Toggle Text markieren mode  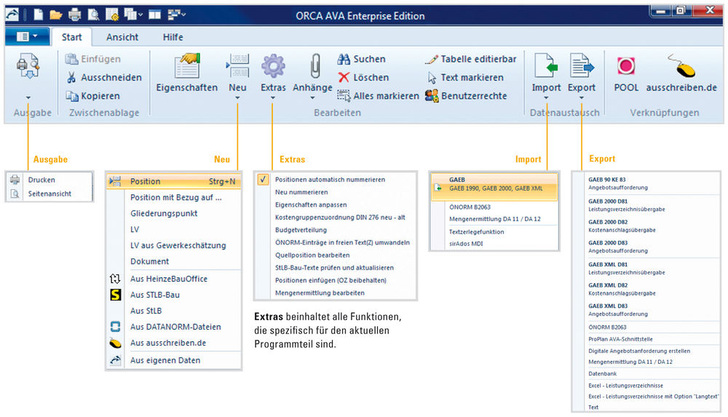[432, 77]
